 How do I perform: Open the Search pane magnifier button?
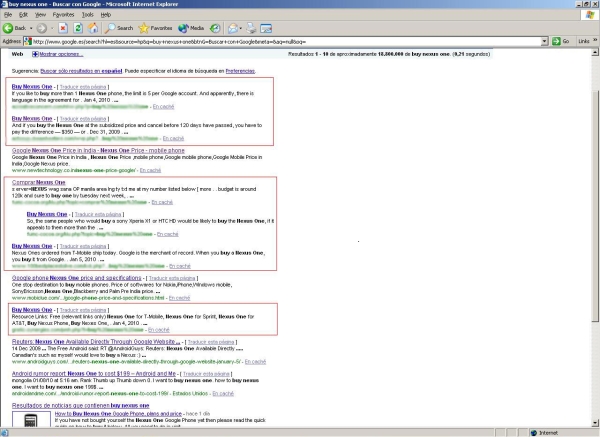(x=119, y=28)
